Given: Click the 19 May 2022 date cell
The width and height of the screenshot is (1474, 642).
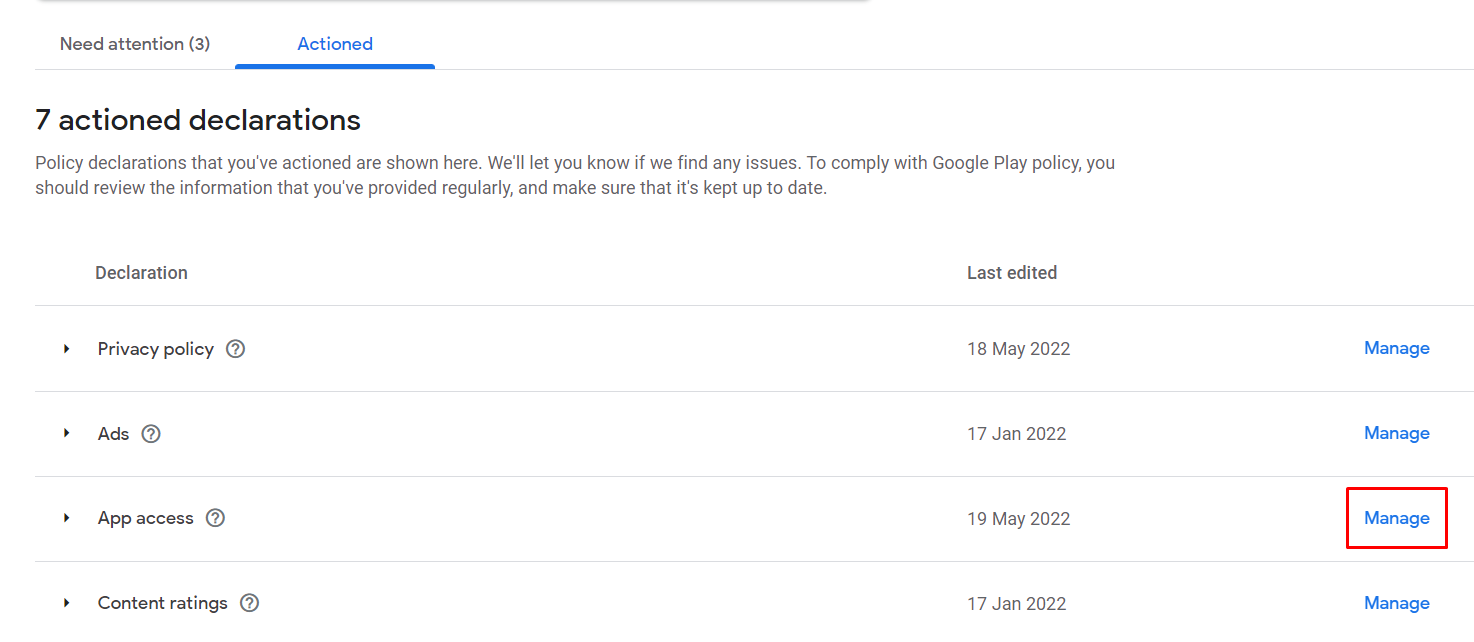Looking at the screenshot, I should tap(1019, 519).
